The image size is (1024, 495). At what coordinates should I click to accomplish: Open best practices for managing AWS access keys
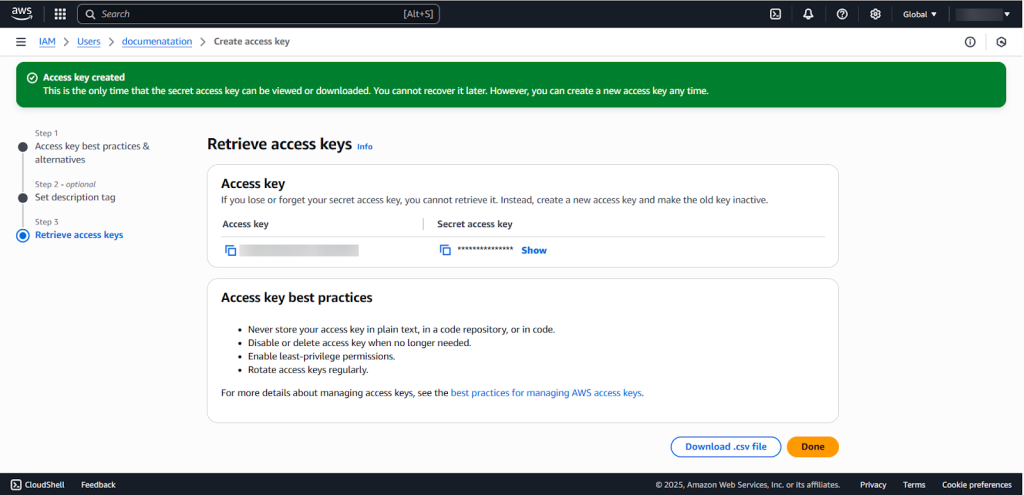coord(546,393)
